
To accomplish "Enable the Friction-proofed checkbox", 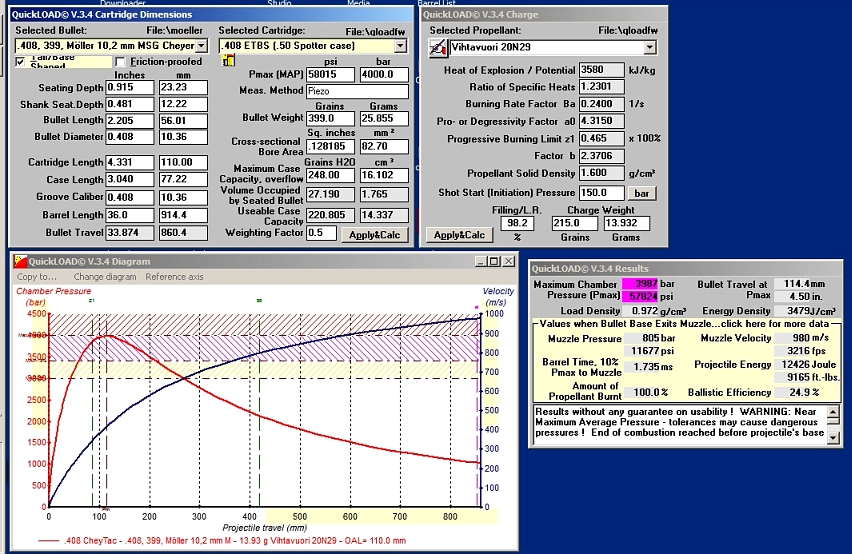I will (120, 62).
